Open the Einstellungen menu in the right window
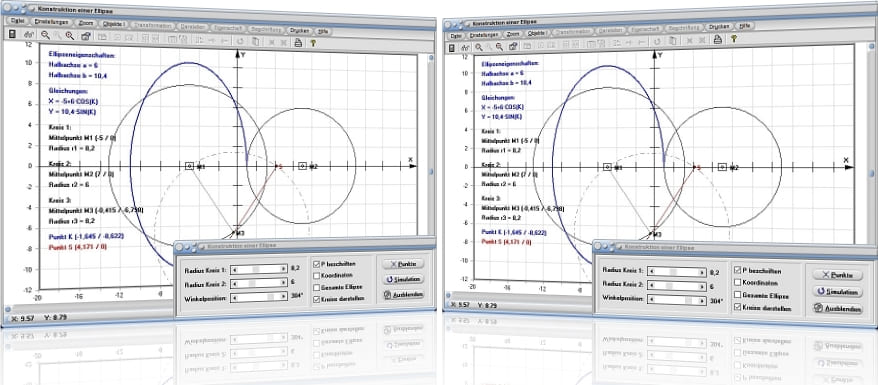The width and height of the screenshot is (878, 385). pyautogui.click(x=484, y=35)
